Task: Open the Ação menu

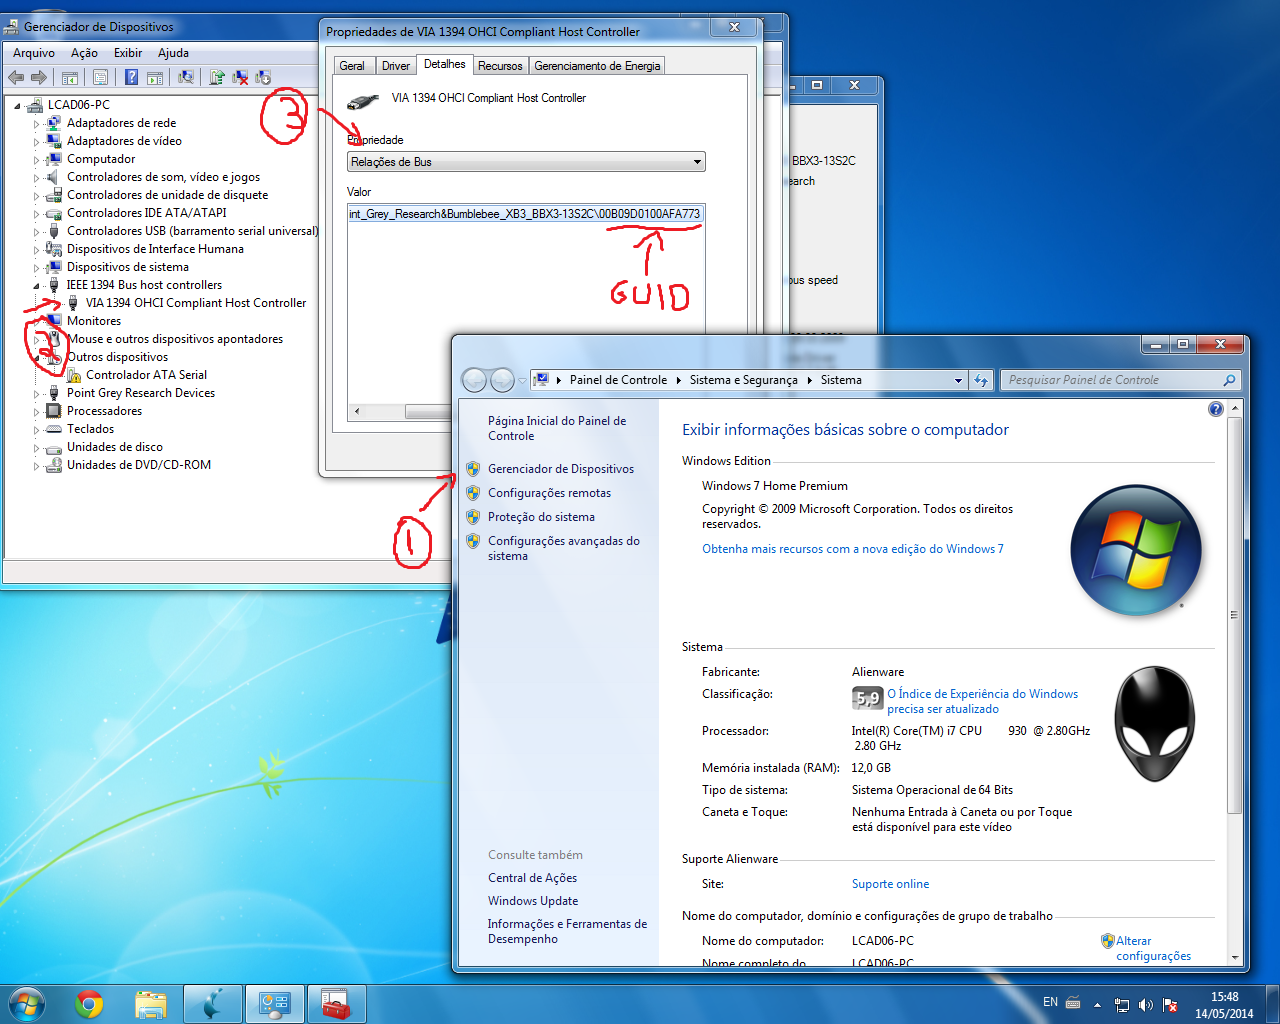Action: click(x=84, y=53)
